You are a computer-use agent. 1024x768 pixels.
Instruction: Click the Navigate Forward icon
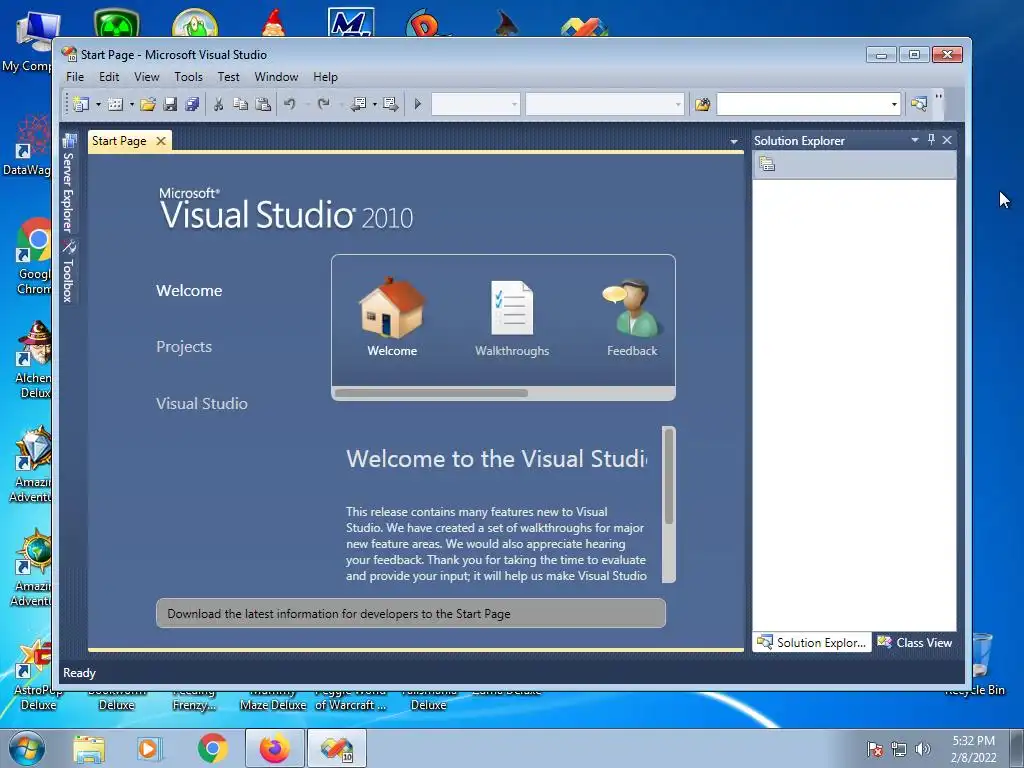(391, 104)
